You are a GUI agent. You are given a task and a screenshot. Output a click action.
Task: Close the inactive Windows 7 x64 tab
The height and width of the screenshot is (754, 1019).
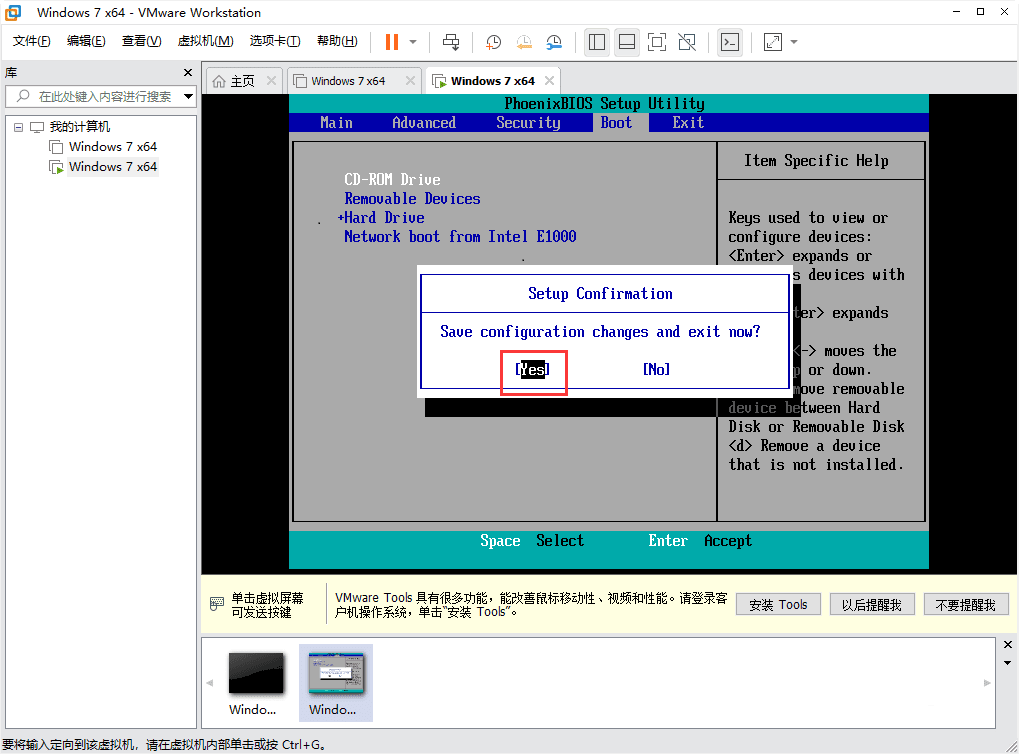tap(410, 81)
